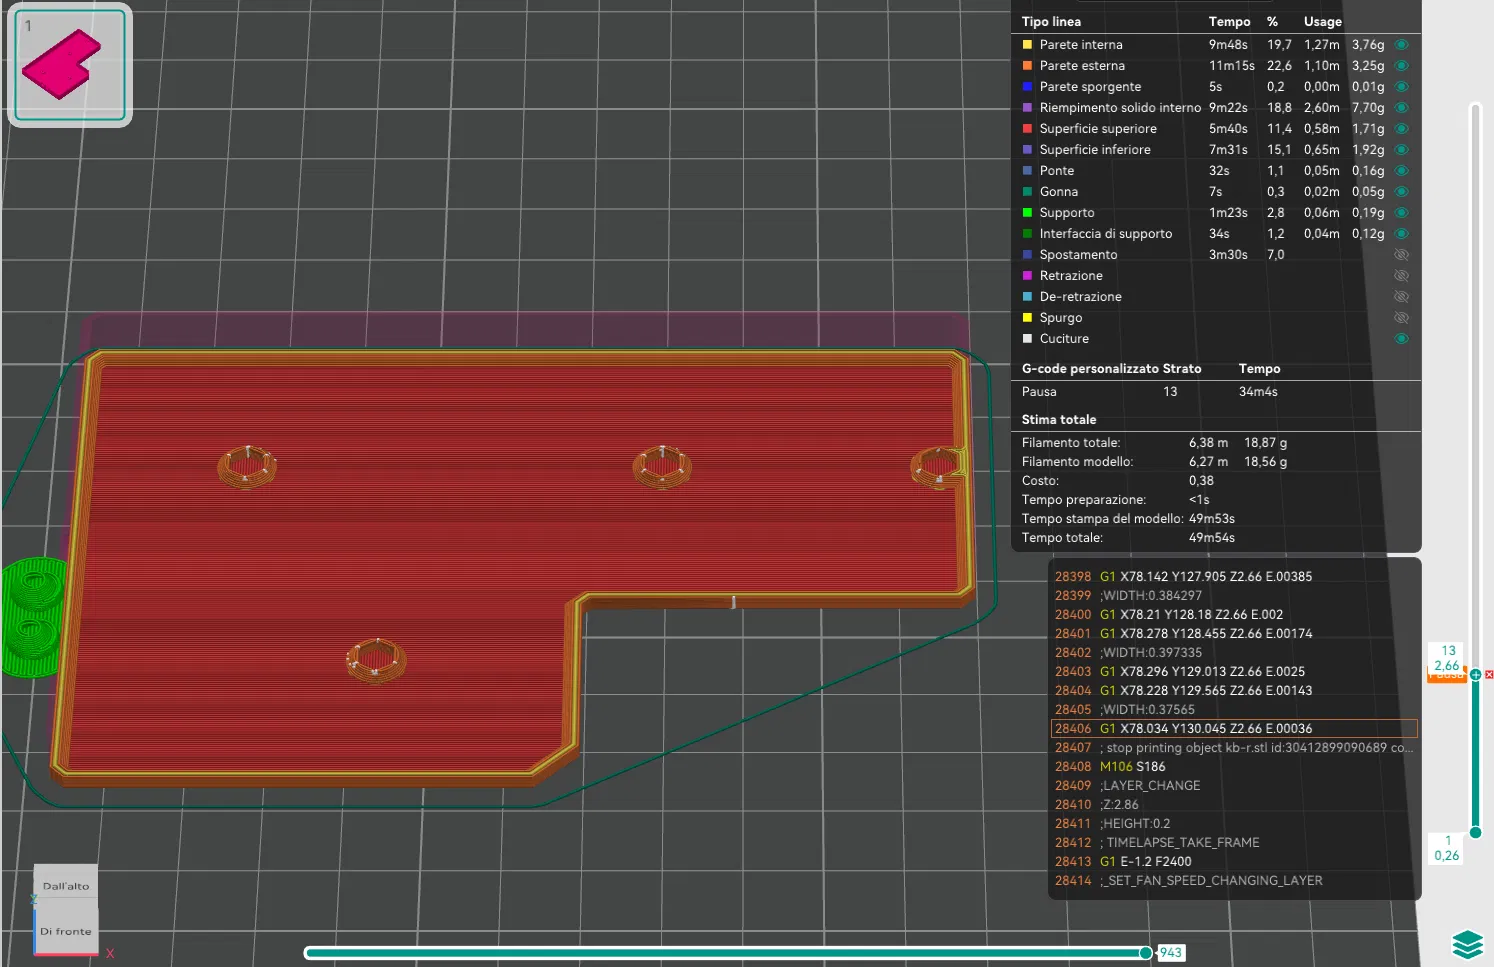The width and height of the screenshot is (1494, 967).
Task: Click the Tempo column header in legend
Action: coord(1229,22)
